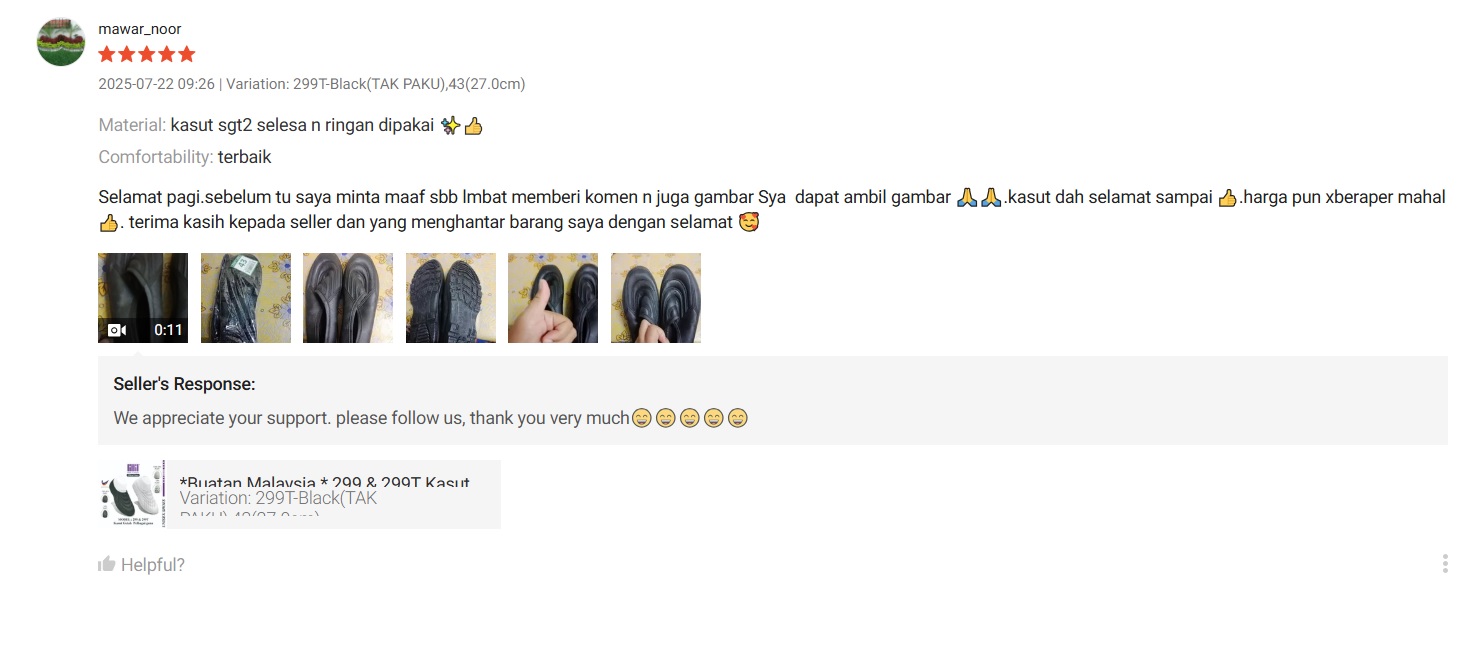The width and height of the screenshot is (1472, 648).
Task: Open the thumbs-up hand with shoes photo
Action: tap(553, 298)
